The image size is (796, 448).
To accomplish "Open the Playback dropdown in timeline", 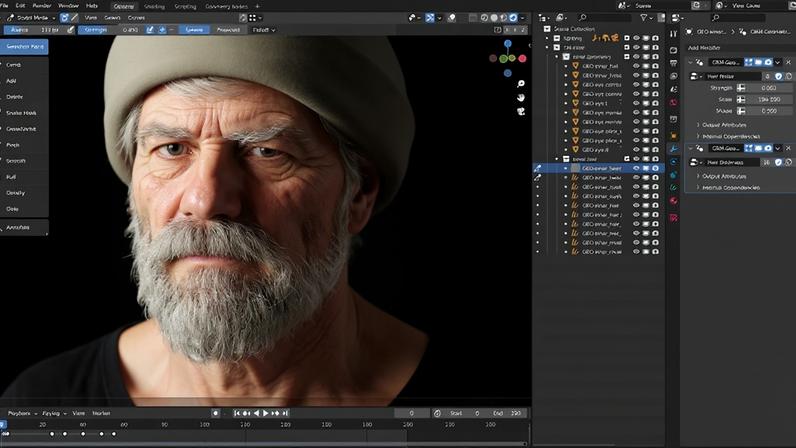I will (x=23, y=413).
